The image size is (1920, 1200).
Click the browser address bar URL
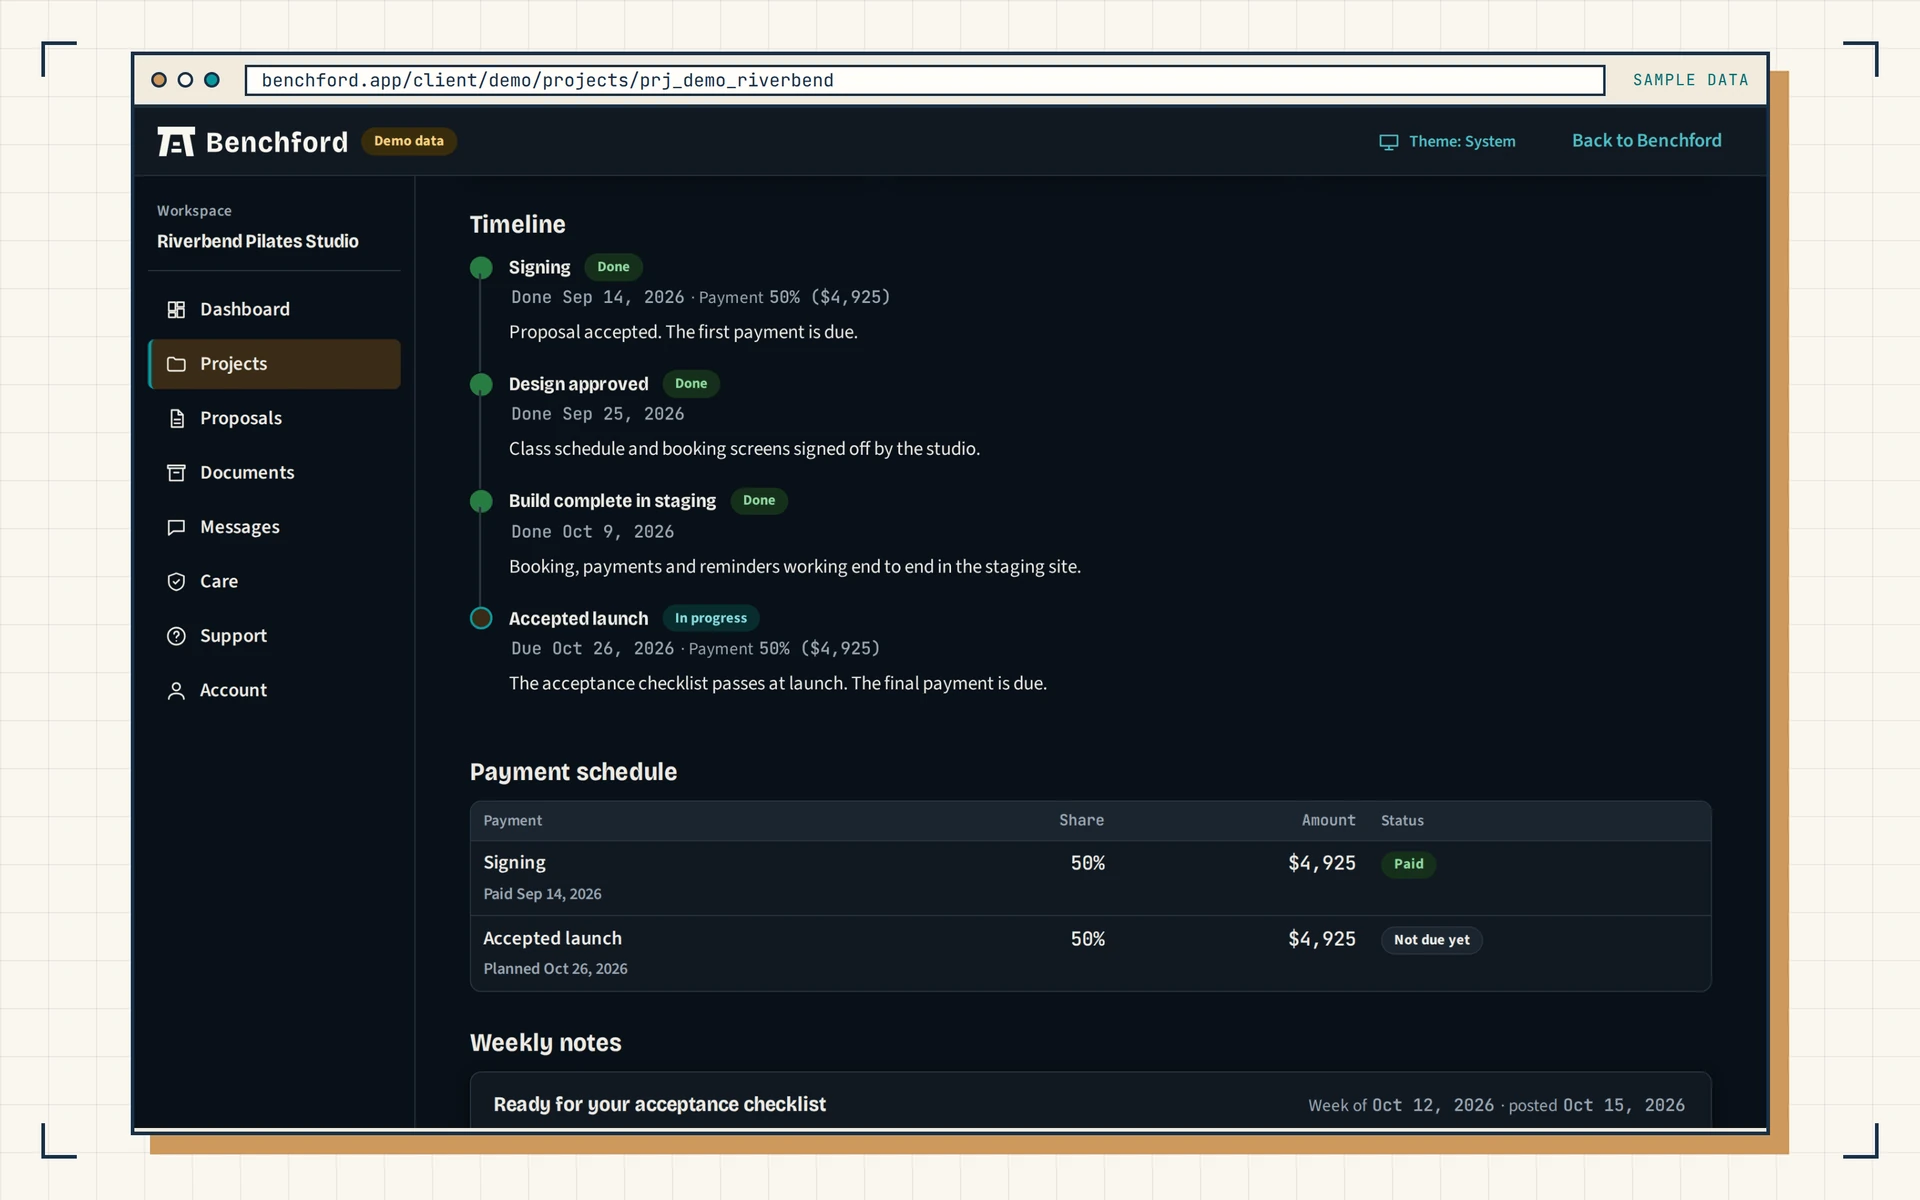pyautogui.click(x=925, y=80)
